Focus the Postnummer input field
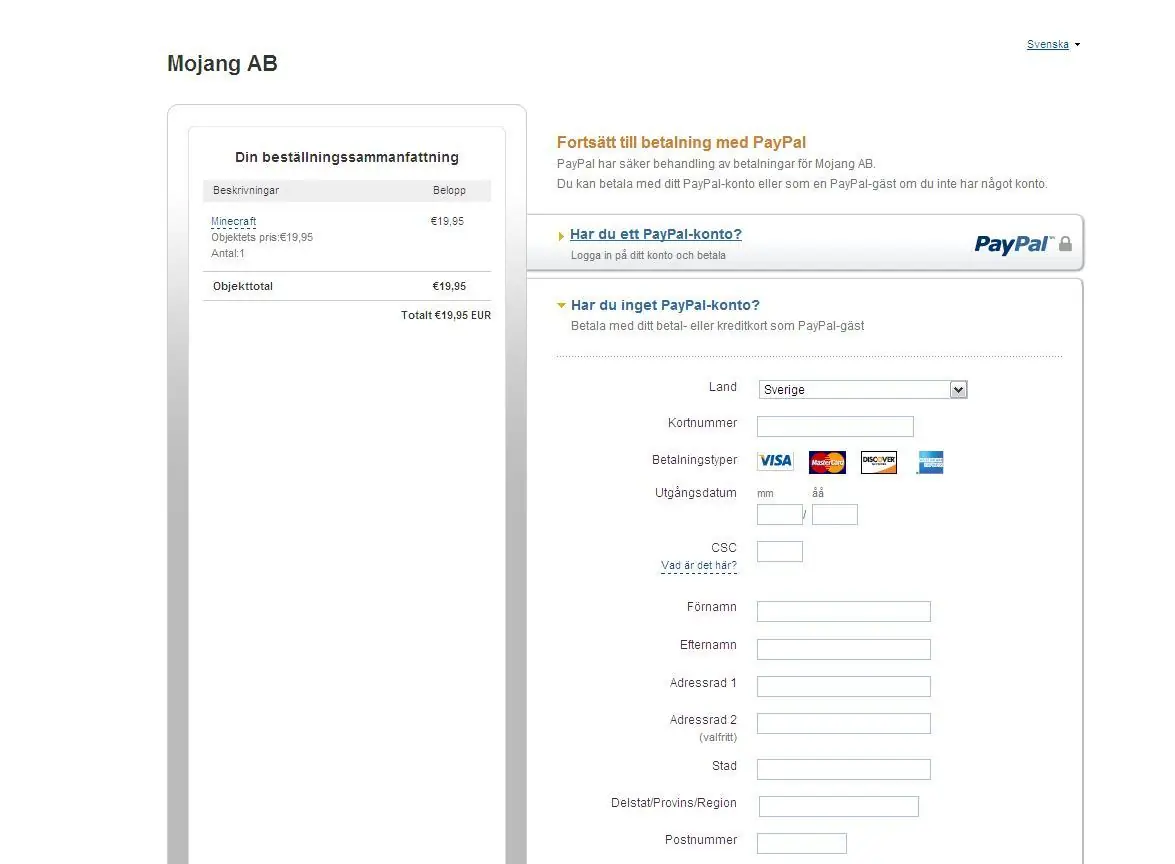The height and width of the screenshot is (864, 1175). click(802, 843)
